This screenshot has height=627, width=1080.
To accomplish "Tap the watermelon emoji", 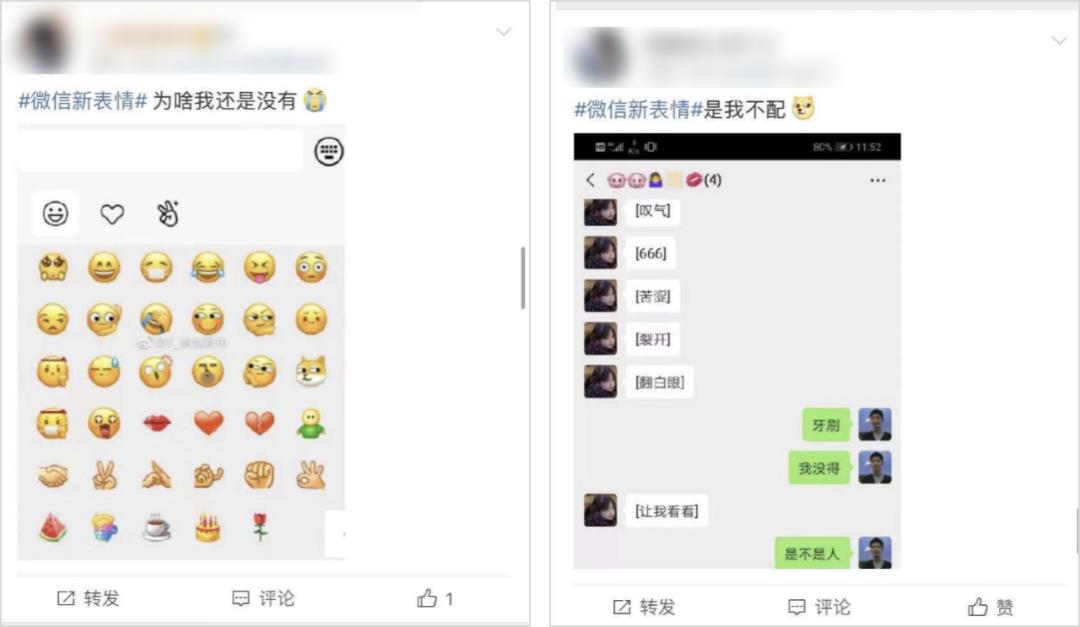I will click(53, 528).
